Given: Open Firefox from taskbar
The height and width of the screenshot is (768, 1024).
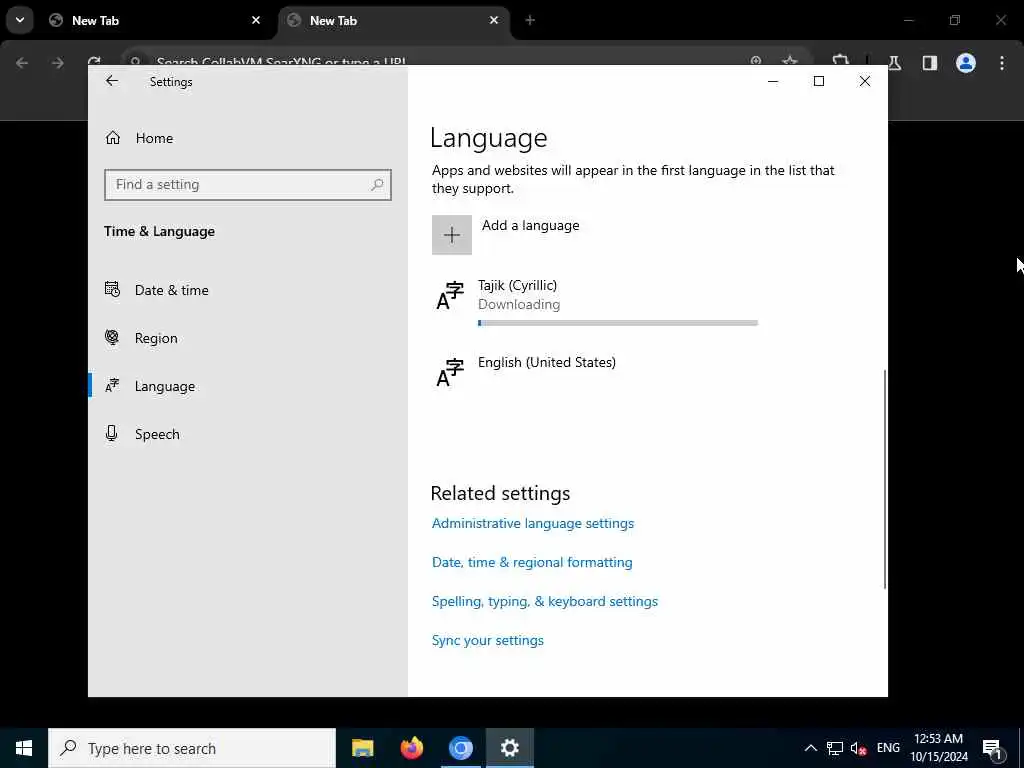Looking at the screenshot, I should pyautogui.click(x=411, y=748).
